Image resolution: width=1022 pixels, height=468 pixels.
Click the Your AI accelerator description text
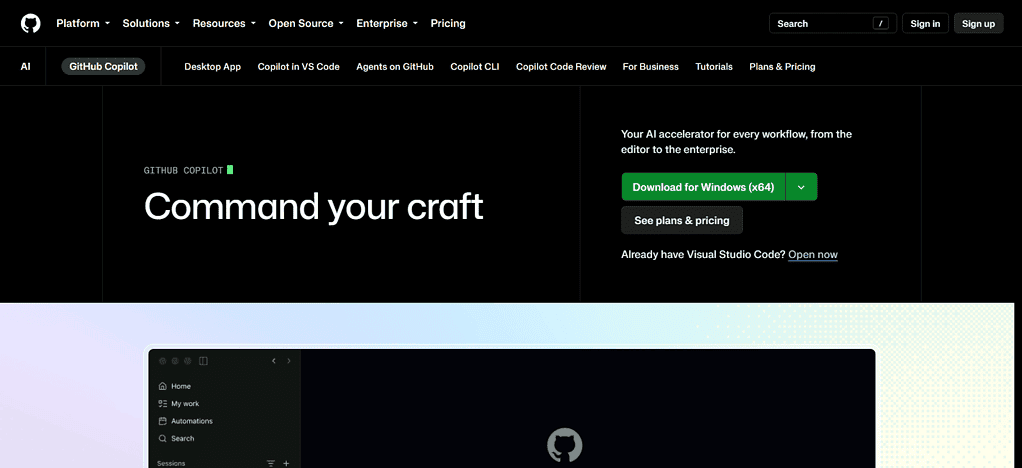pyautogui.click(x=737, y=141)
